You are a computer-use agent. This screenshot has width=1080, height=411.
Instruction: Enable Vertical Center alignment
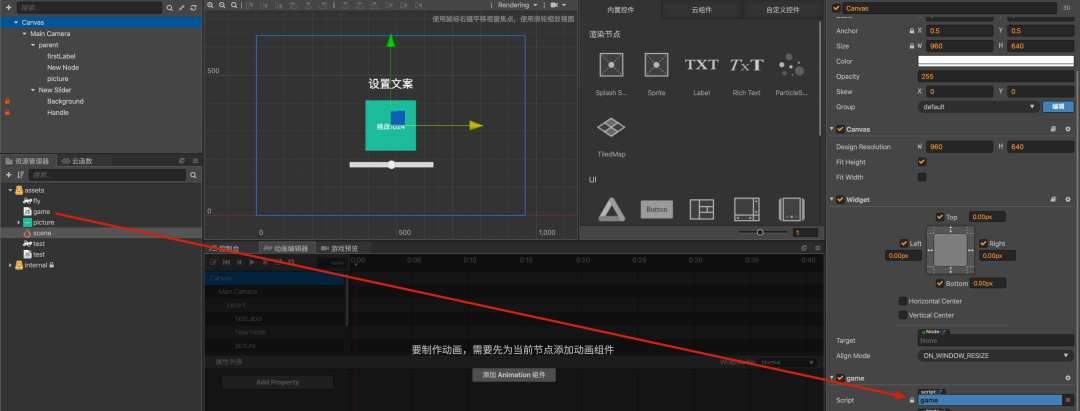(x=902, y=315)
